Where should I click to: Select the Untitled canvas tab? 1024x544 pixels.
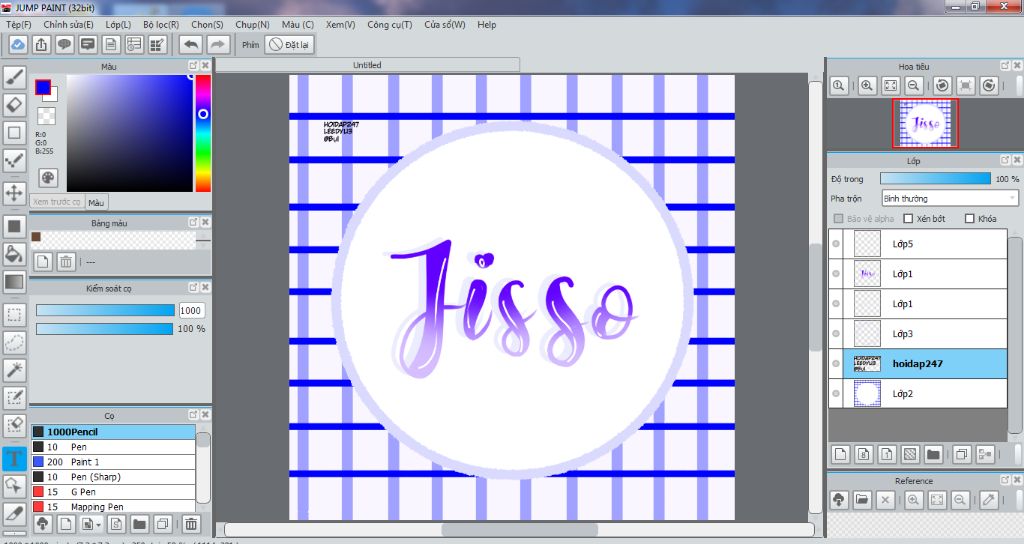tap(367, 65)
